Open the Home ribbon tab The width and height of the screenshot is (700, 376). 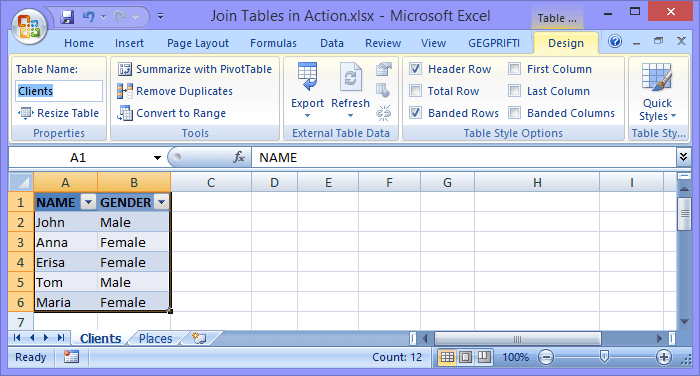click(x=79, y=43)
